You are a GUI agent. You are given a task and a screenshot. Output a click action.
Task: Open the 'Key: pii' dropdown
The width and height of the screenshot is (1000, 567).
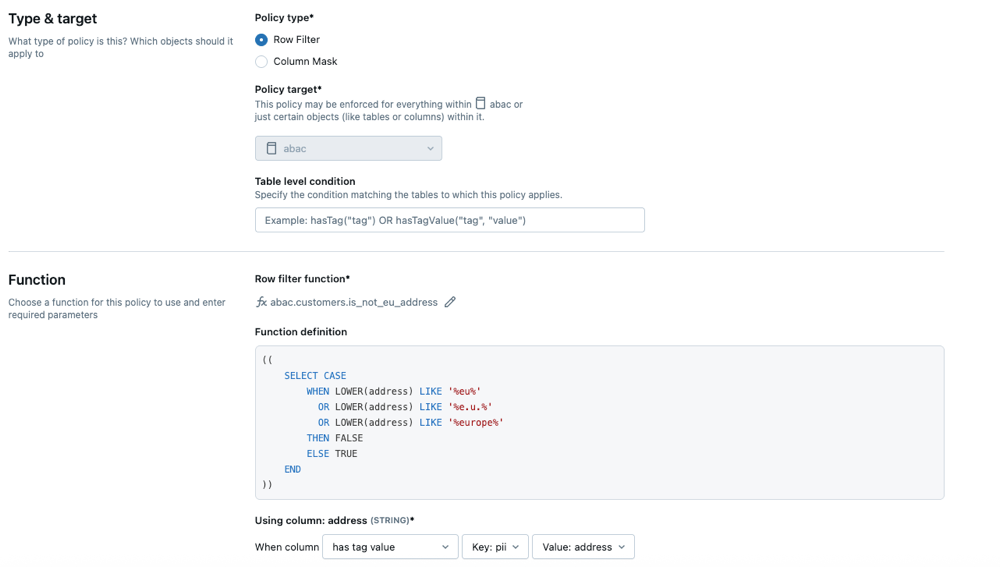pyautogui.click(x=494, y=547)
